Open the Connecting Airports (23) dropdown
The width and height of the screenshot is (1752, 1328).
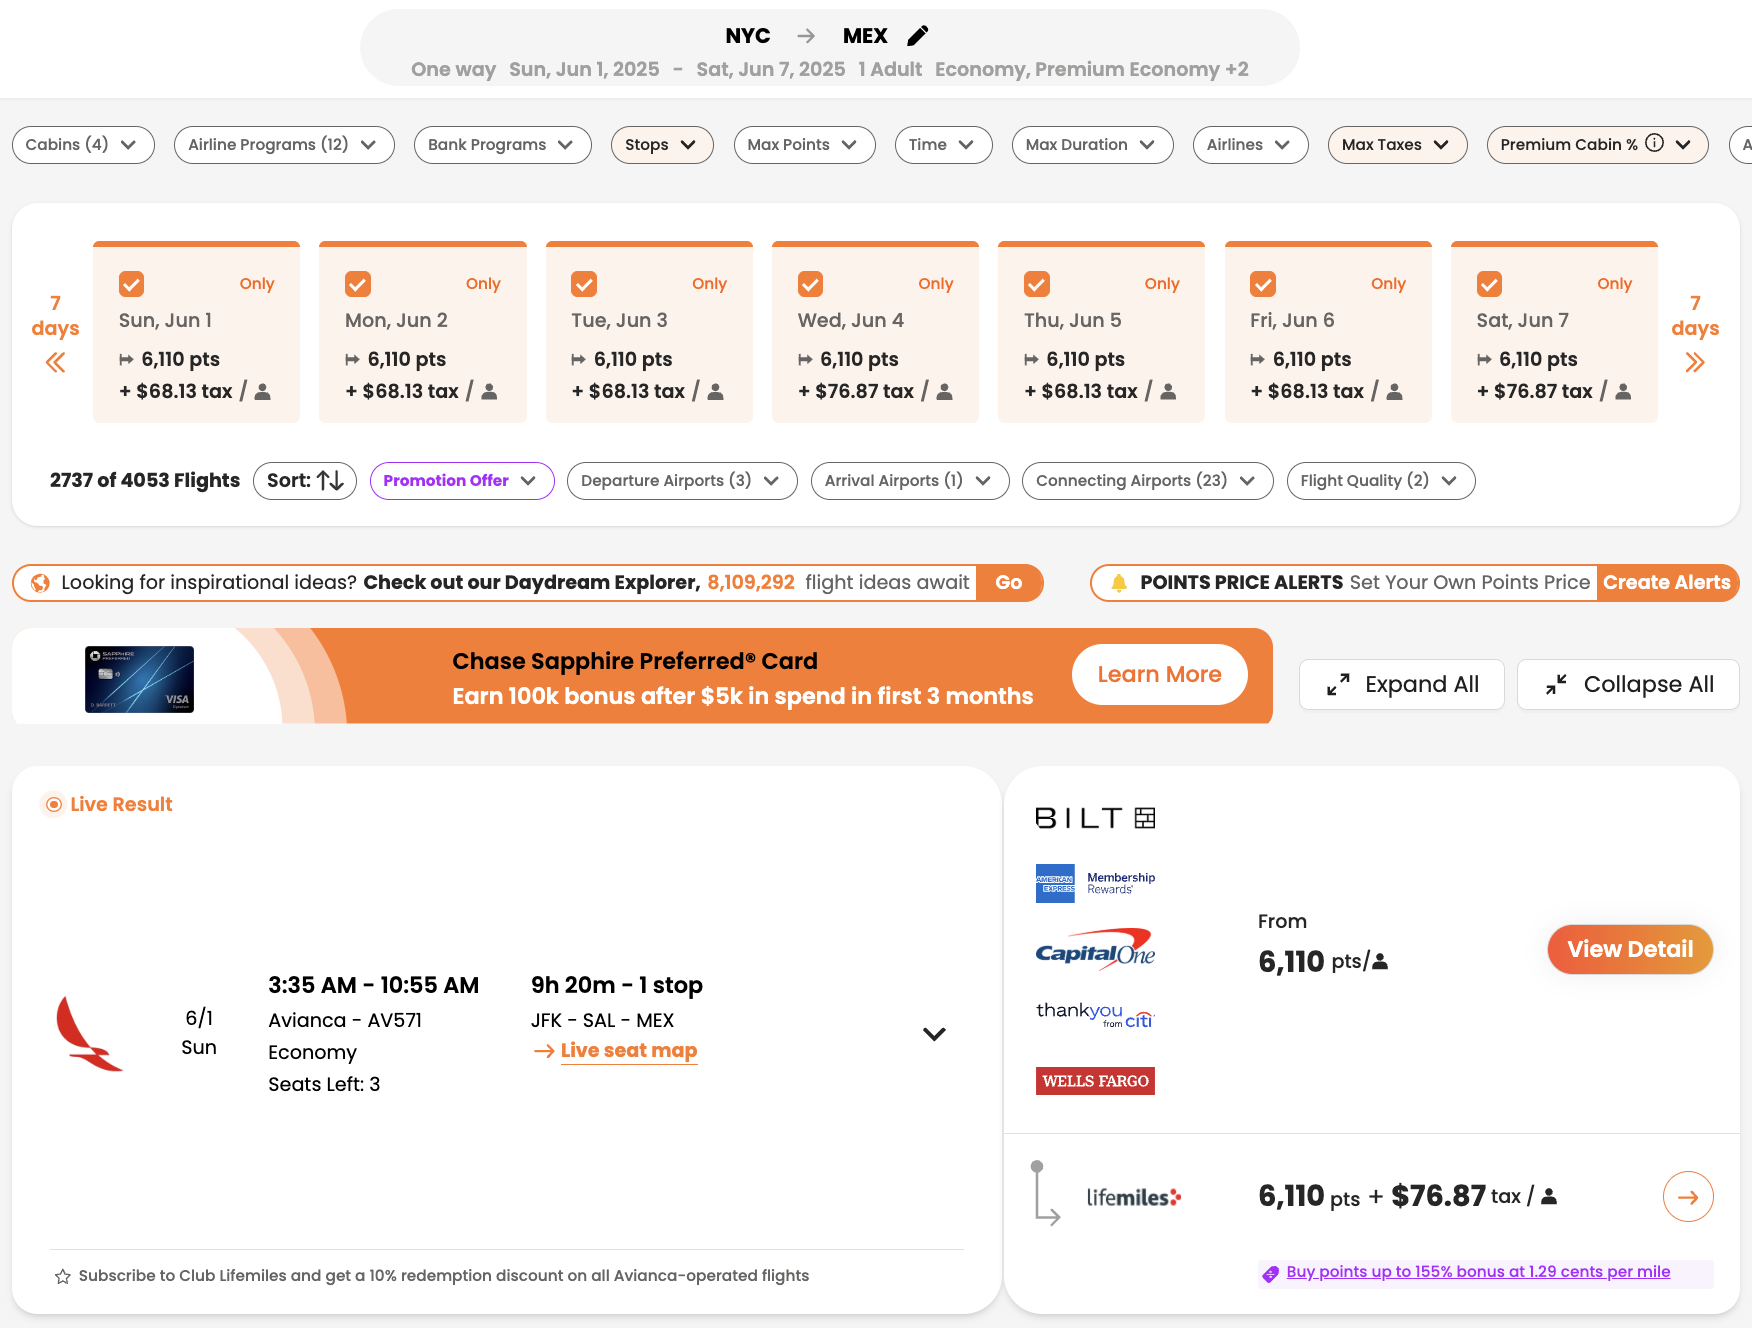click(1147, 481)
